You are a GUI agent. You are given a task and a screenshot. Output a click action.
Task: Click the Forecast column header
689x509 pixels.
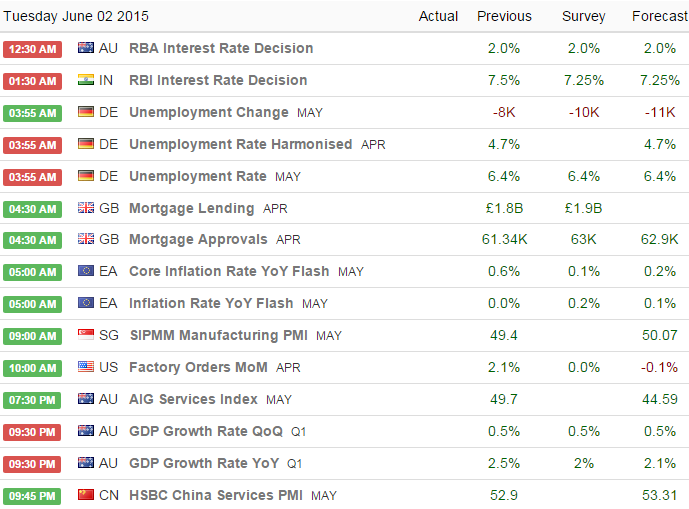pyautogui.click(x=659, y=16)
